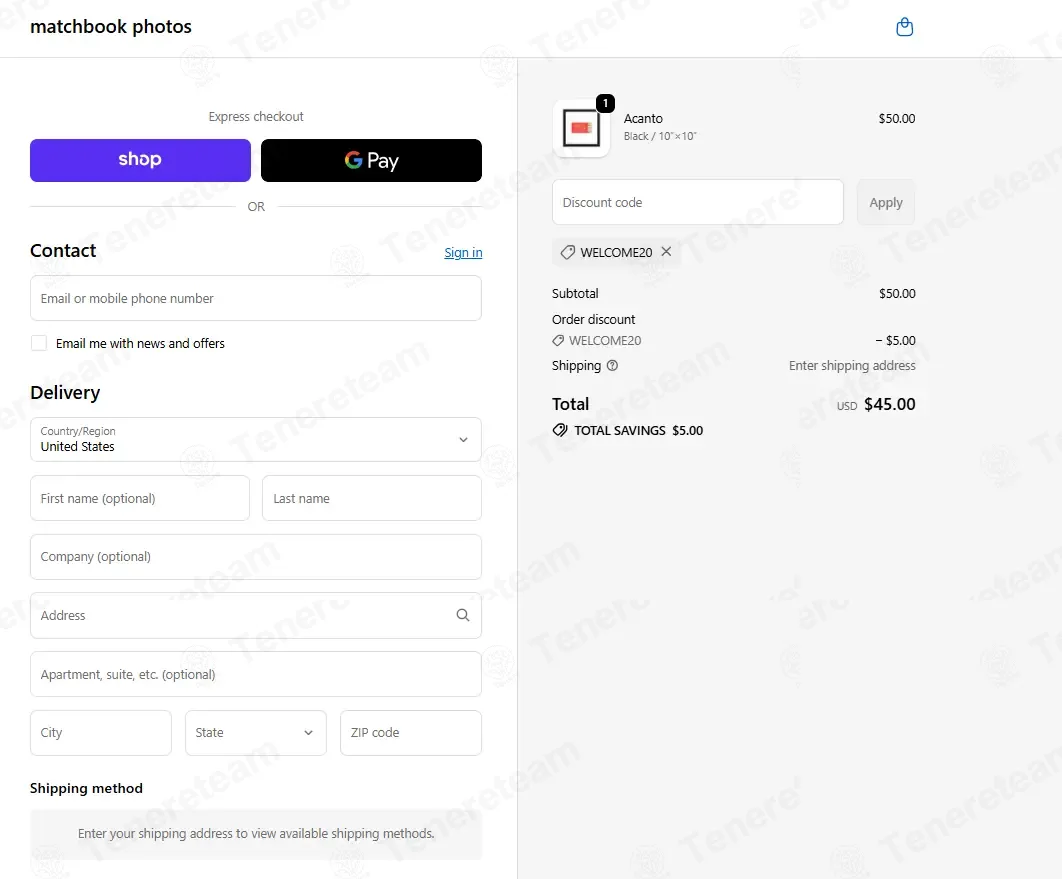Click the Email or mobile phone number field
The height and width of the screenshot is (879, 1062).
pyautogui.click(x=256, y=298)
